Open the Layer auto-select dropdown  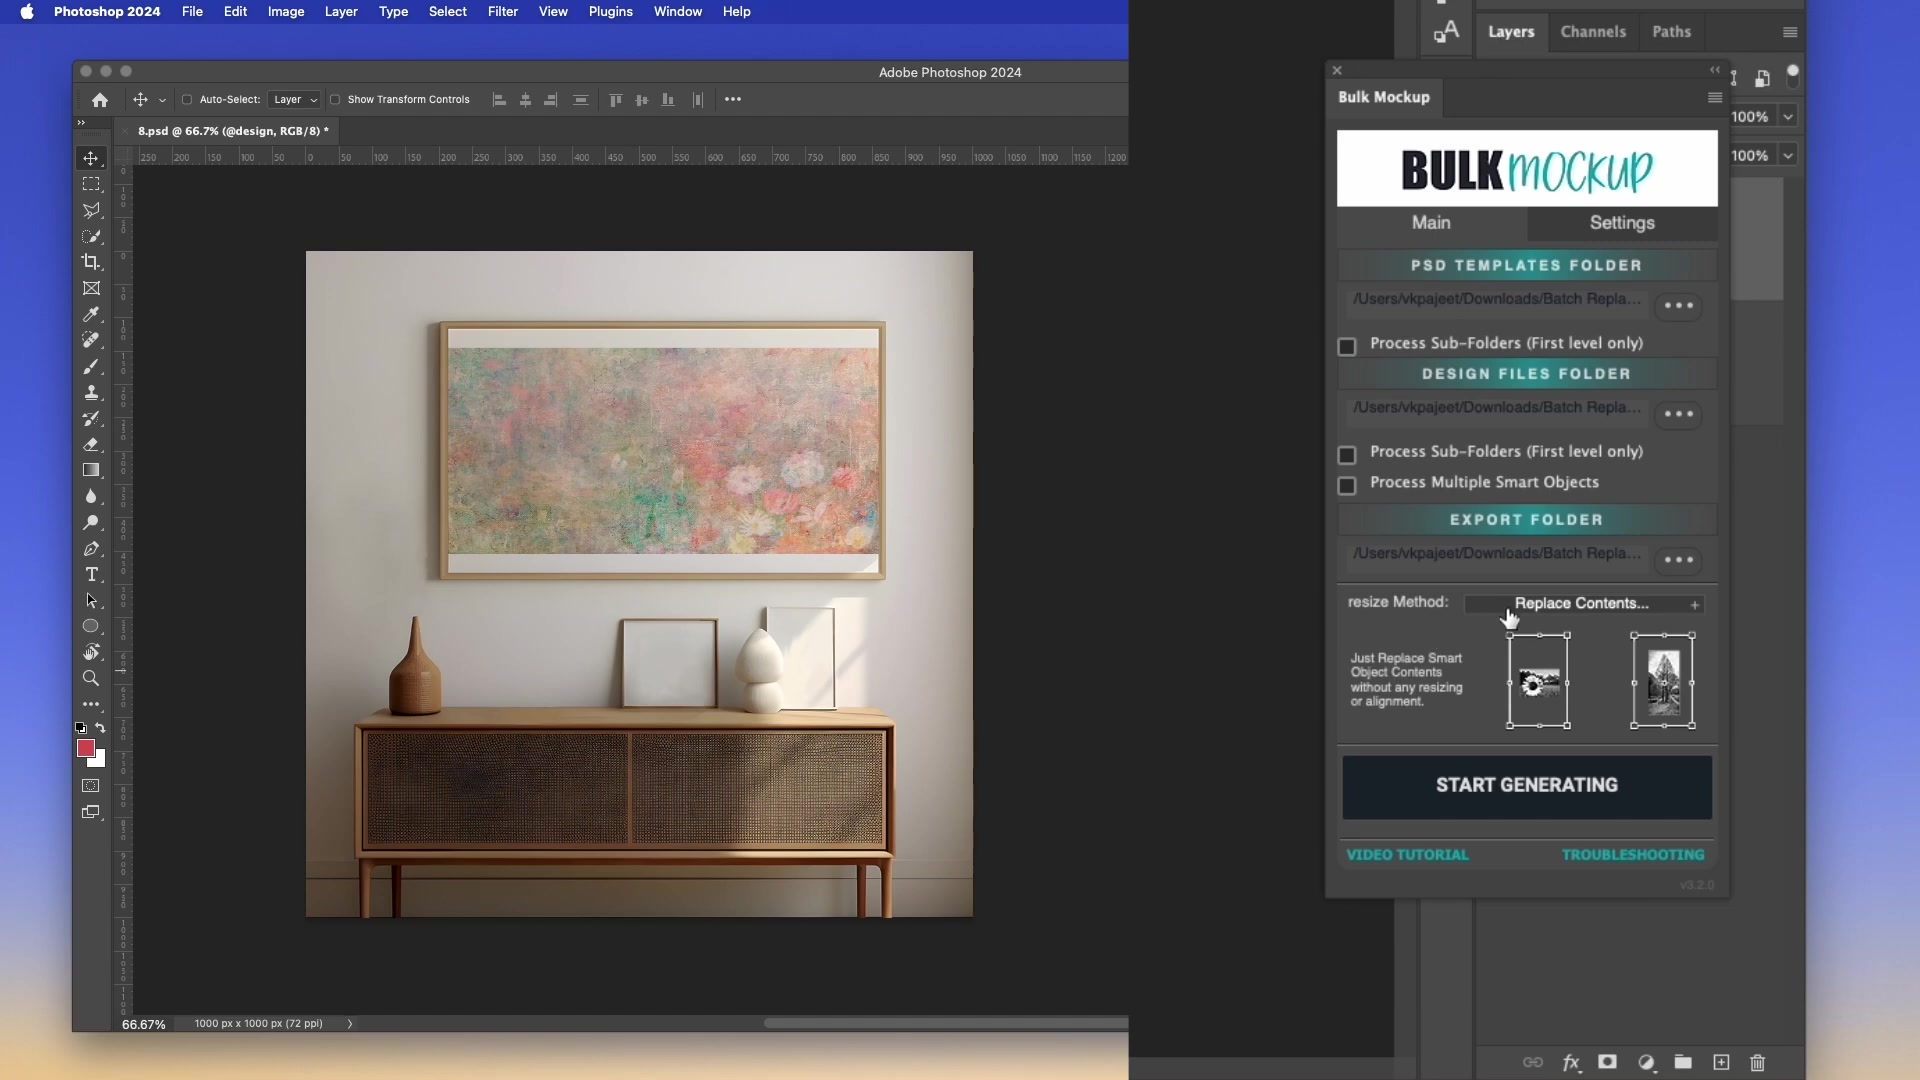293,99
